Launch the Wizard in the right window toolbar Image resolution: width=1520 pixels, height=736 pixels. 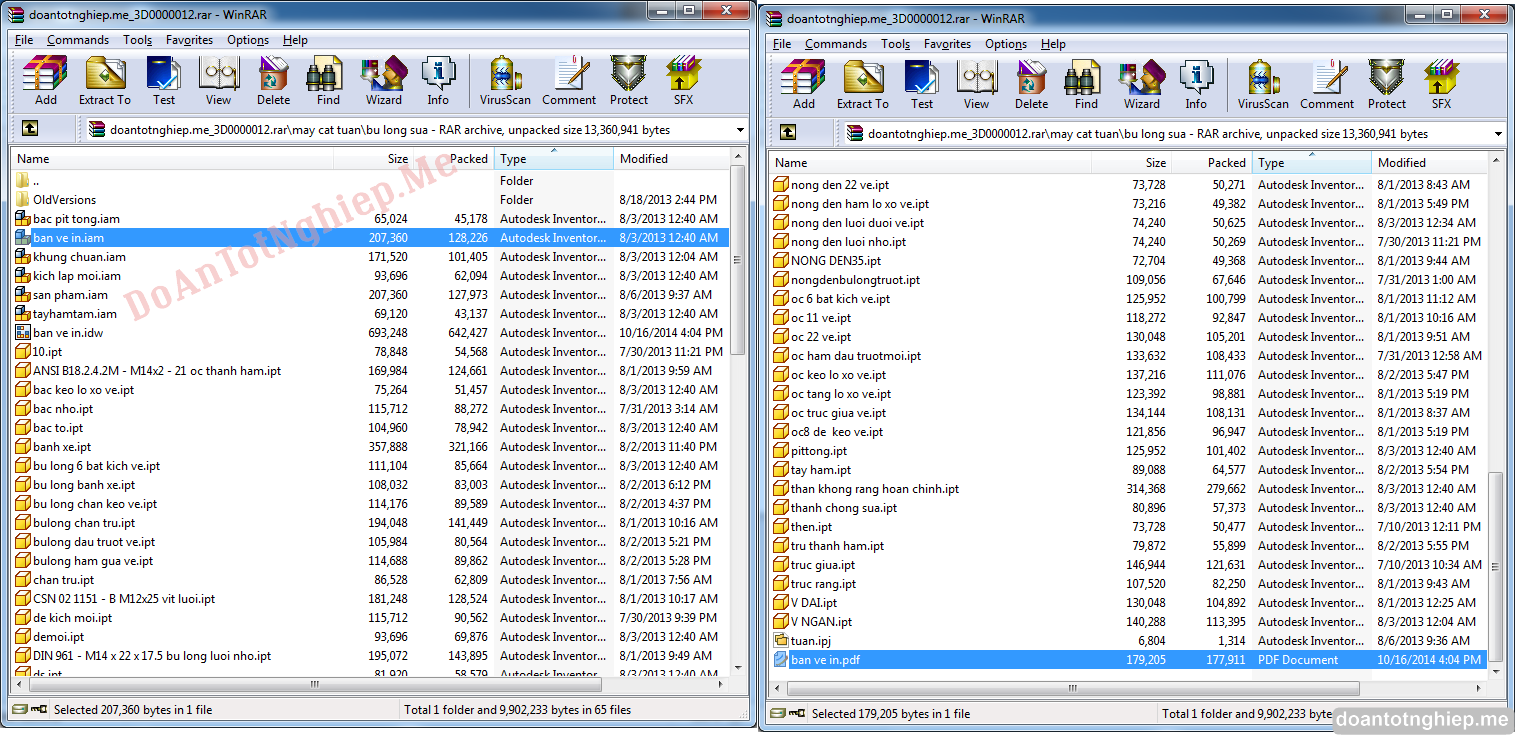coord(1141,84)
